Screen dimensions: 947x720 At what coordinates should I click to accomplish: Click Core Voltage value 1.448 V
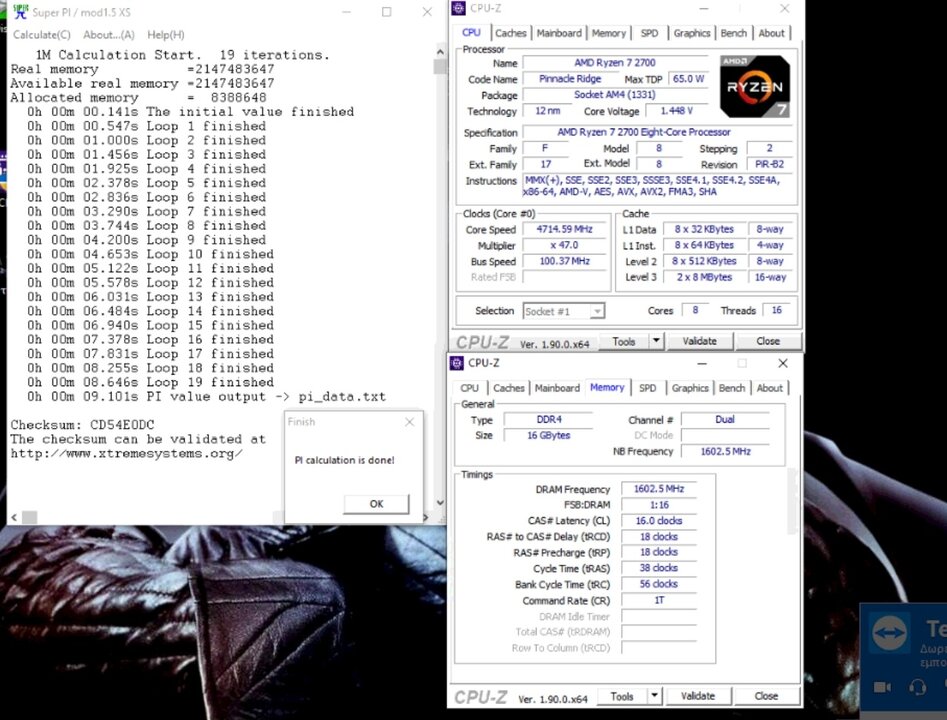[676, 111]
